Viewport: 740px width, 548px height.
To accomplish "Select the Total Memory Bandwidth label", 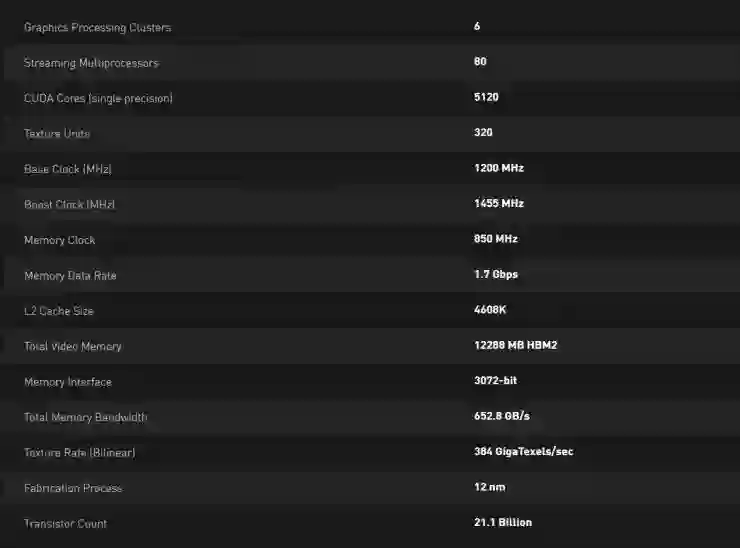I will 85,417.
